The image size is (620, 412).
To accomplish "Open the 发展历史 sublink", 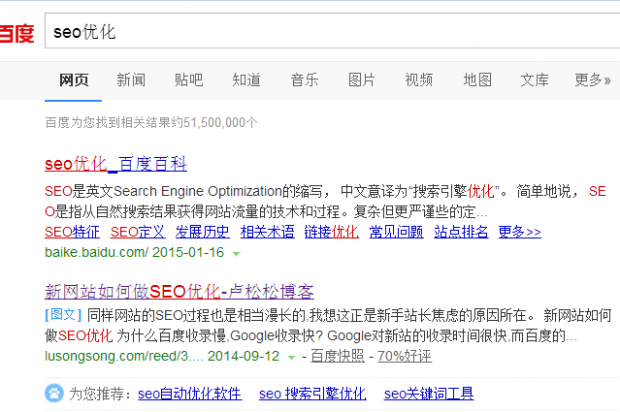I will [x=202, y=232].
